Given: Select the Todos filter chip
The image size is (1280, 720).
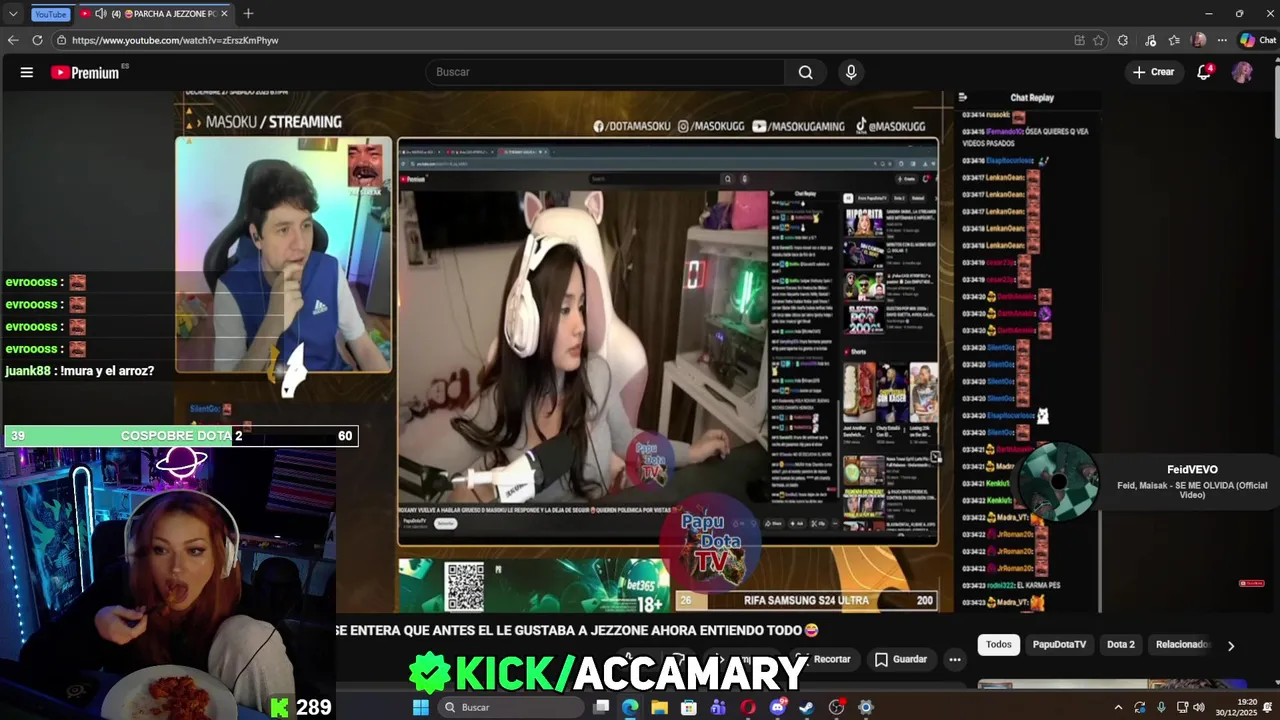Looking at the screenshot, I should [999, 645].
